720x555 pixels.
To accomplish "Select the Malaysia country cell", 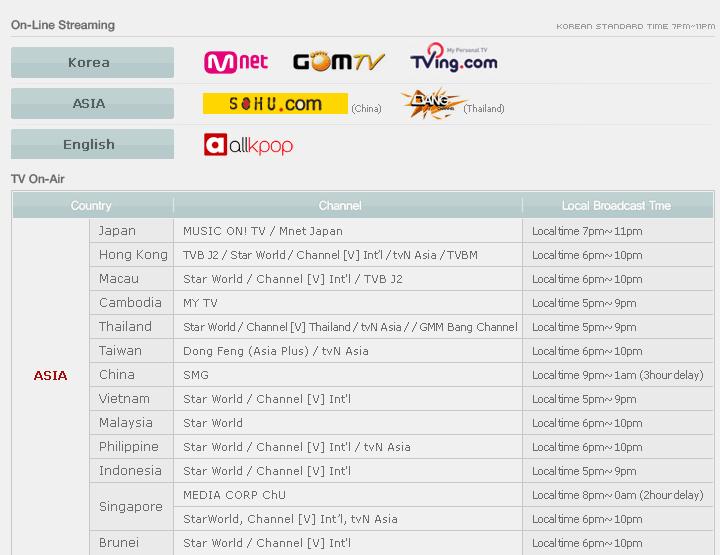I will pyautogui.click(x=131, y=422).
